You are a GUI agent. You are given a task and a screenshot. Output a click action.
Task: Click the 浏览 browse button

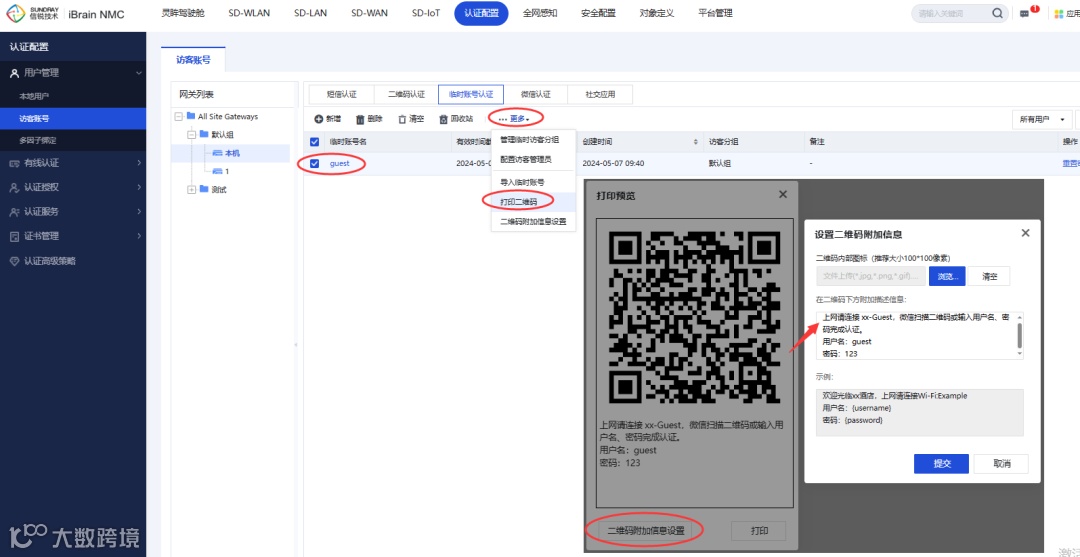(x=947, y=276)
